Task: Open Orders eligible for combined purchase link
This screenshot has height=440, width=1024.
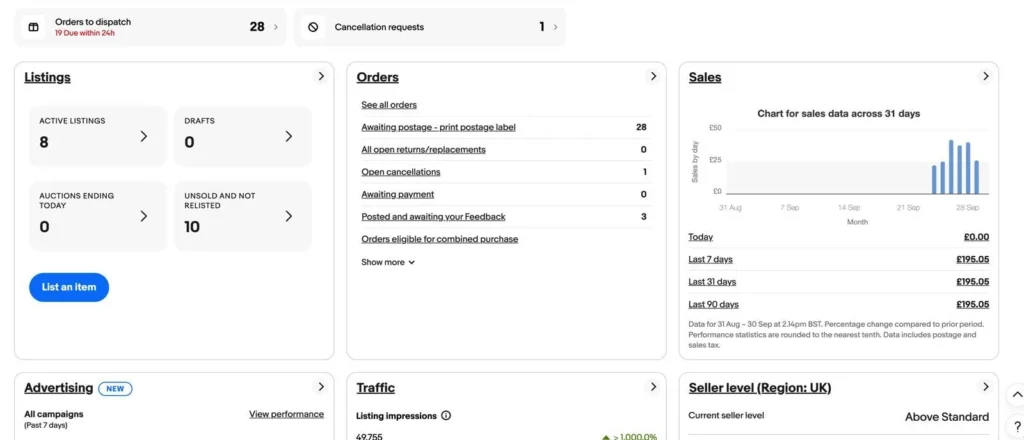Action: point(440,239)
